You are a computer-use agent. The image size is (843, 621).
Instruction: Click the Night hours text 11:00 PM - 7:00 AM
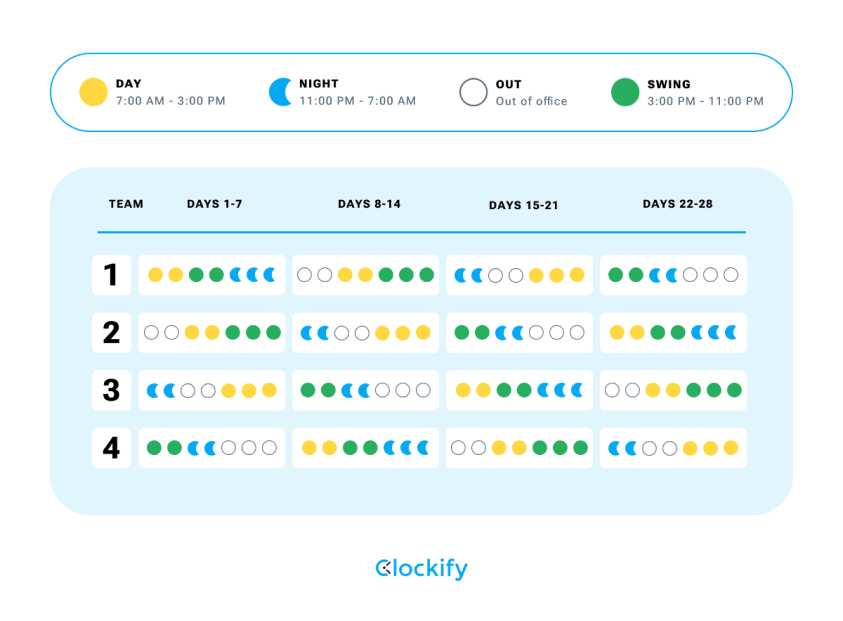(x=357, y=101)
